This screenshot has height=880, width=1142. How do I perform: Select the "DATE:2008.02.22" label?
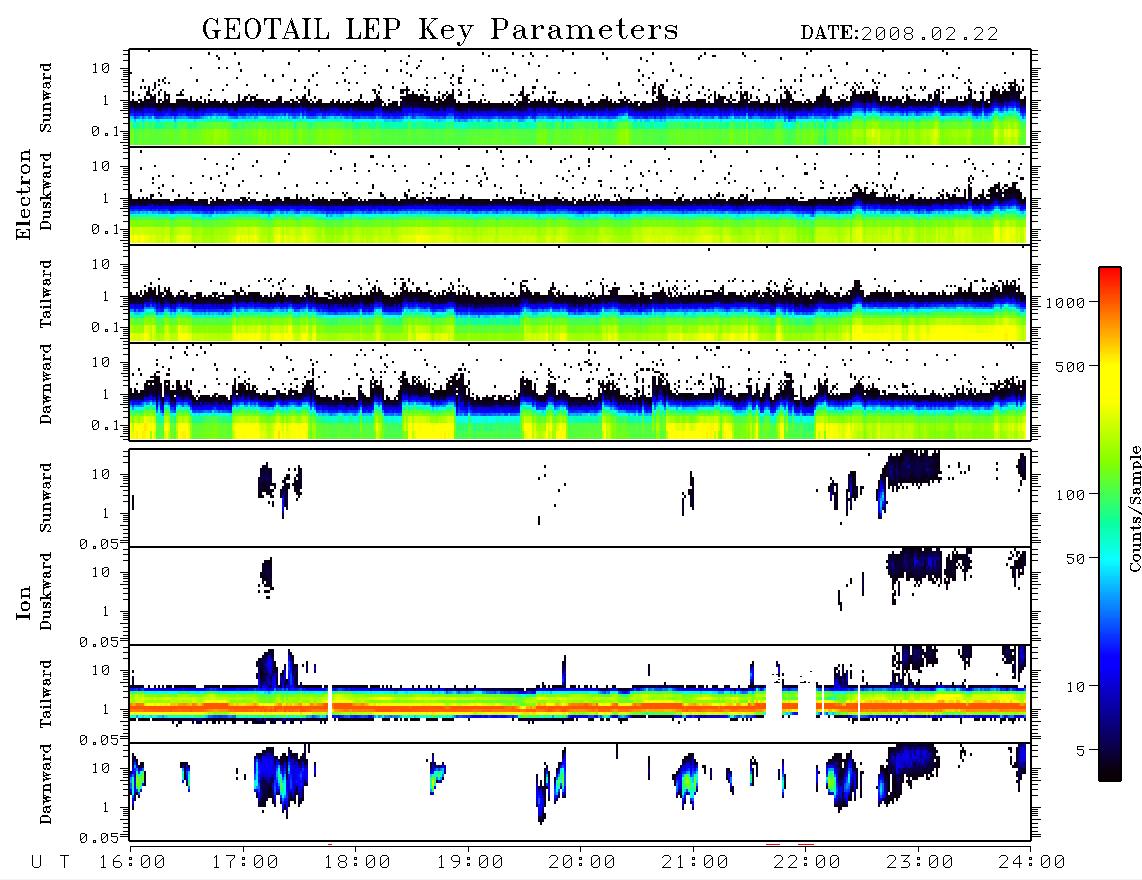click(x=899, y=34)
